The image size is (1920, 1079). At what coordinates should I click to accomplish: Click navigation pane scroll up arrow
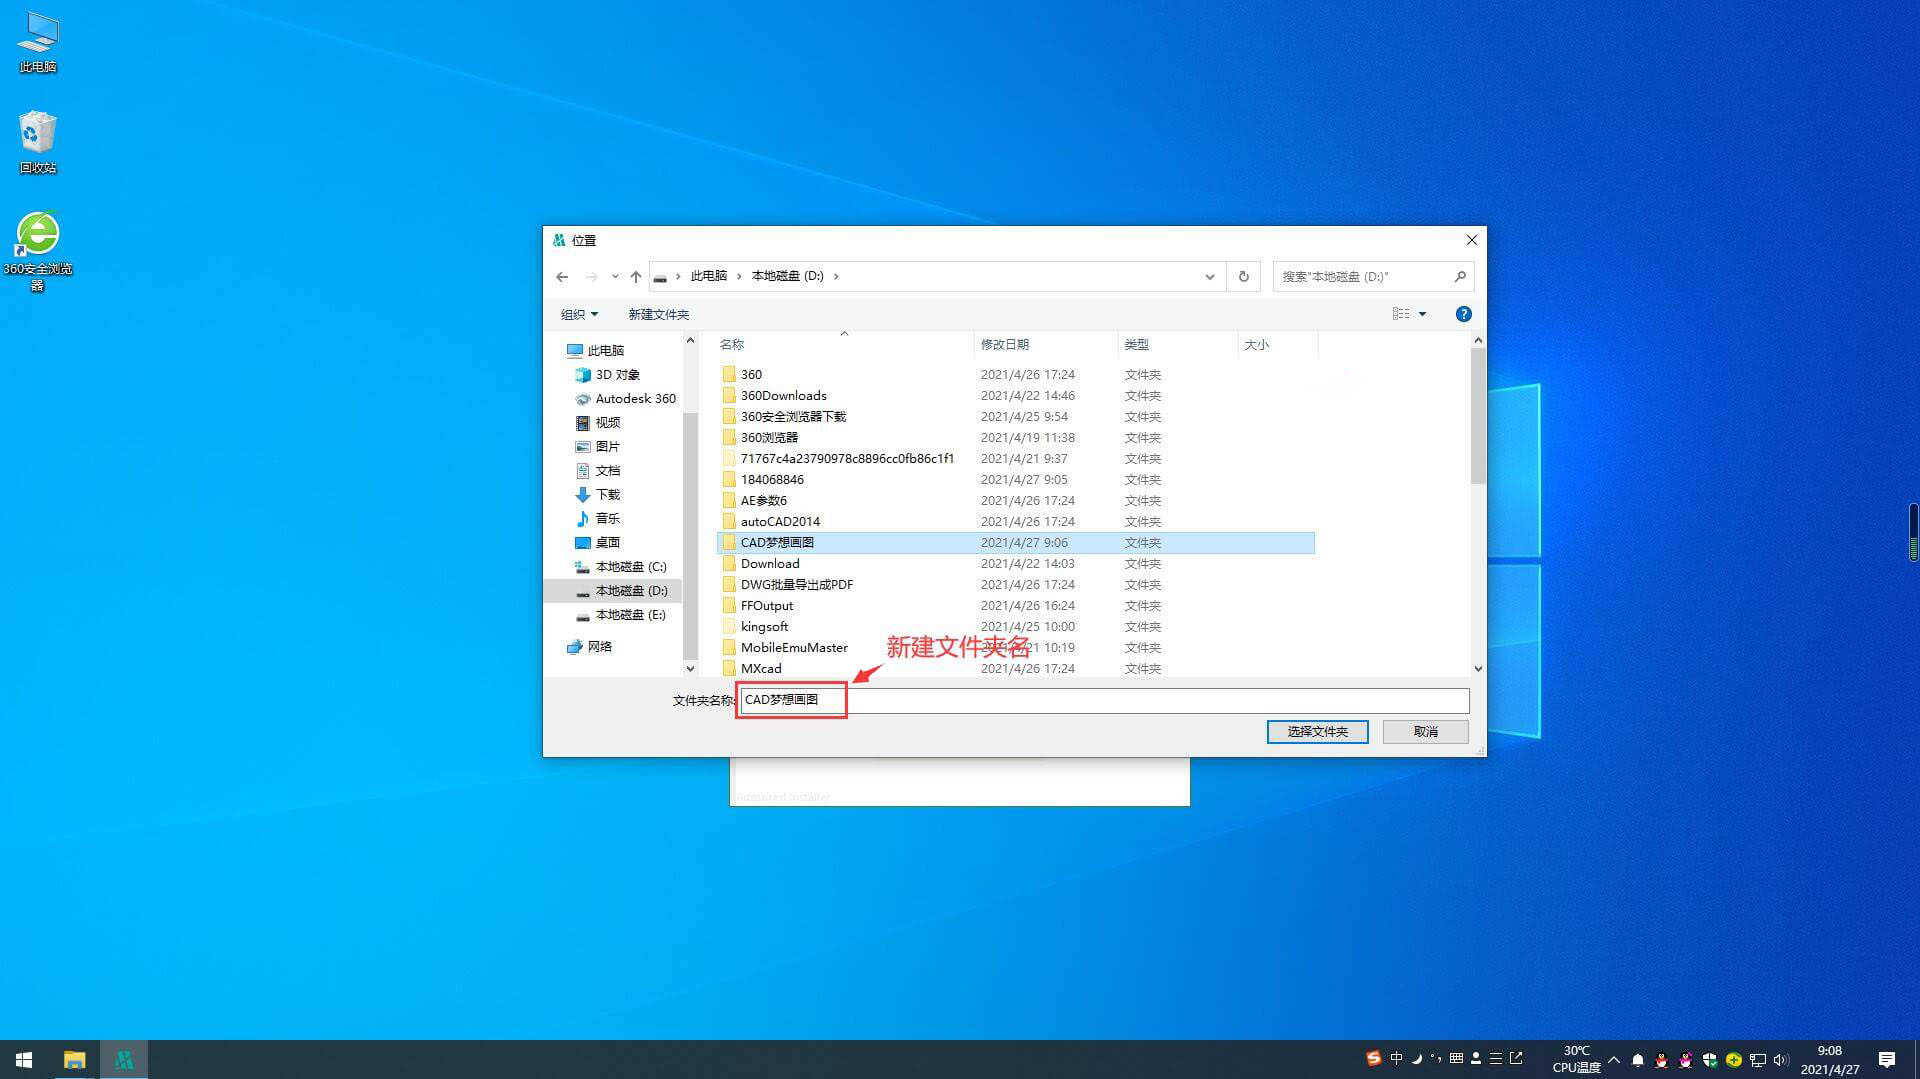pyautogui.click(x=690, y=341)
